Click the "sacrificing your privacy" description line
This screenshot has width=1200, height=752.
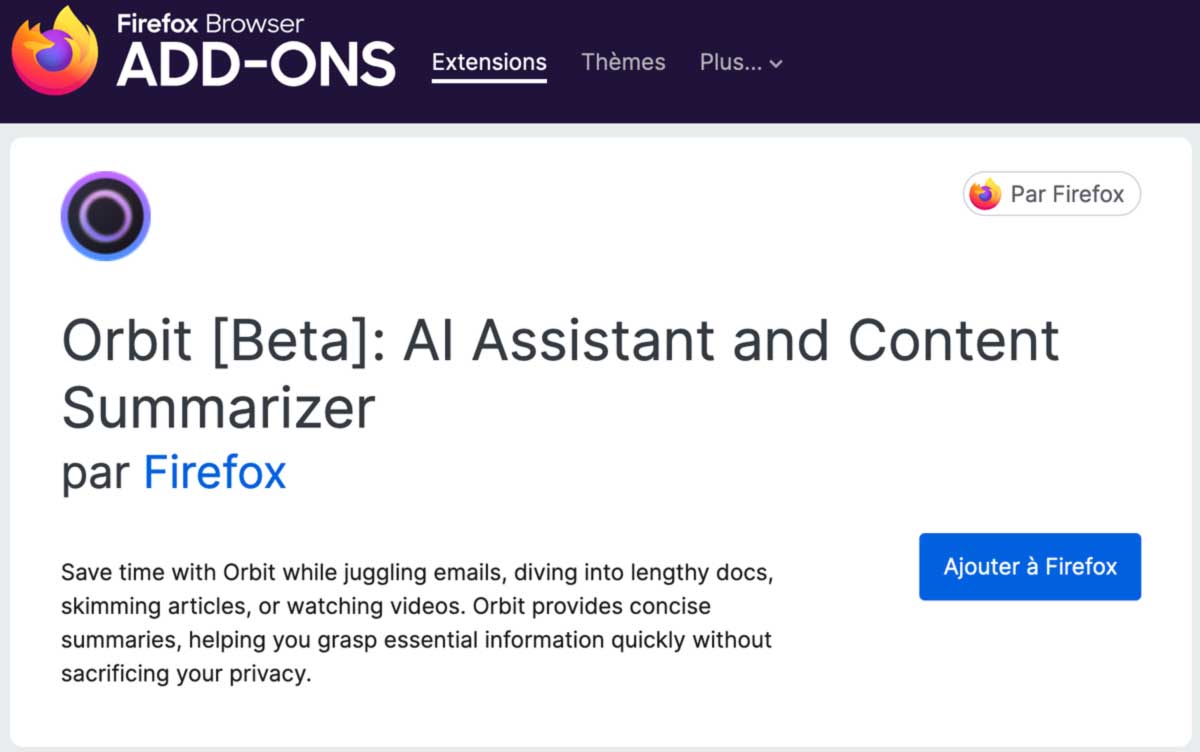(186, 674)
